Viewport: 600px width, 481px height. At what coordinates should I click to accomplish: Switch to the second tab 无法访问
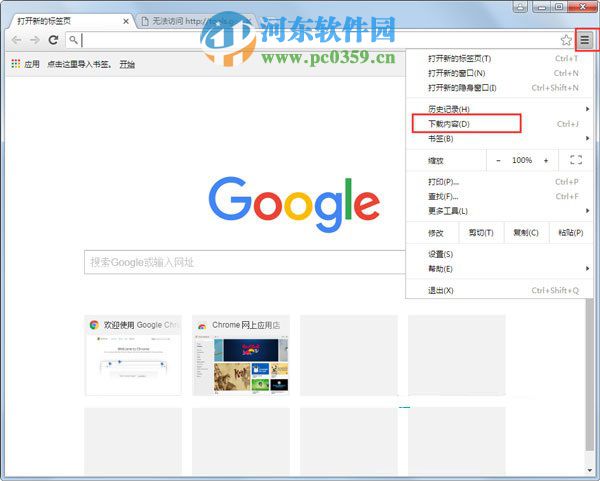[x=195, y=21]
